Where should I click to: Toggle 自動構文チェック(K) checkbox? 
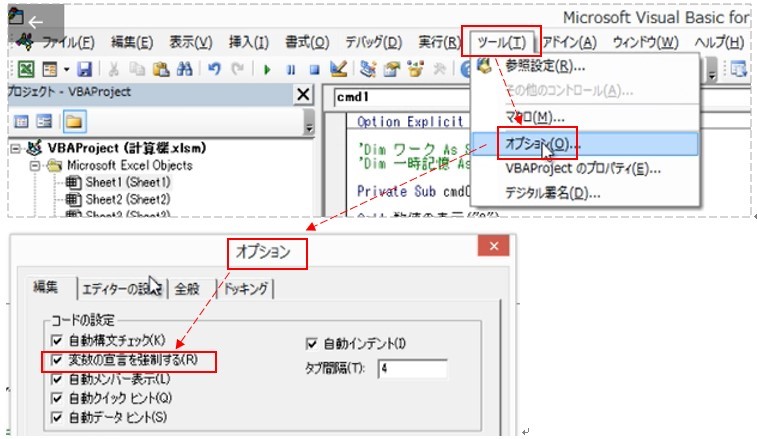coord(55,341)
